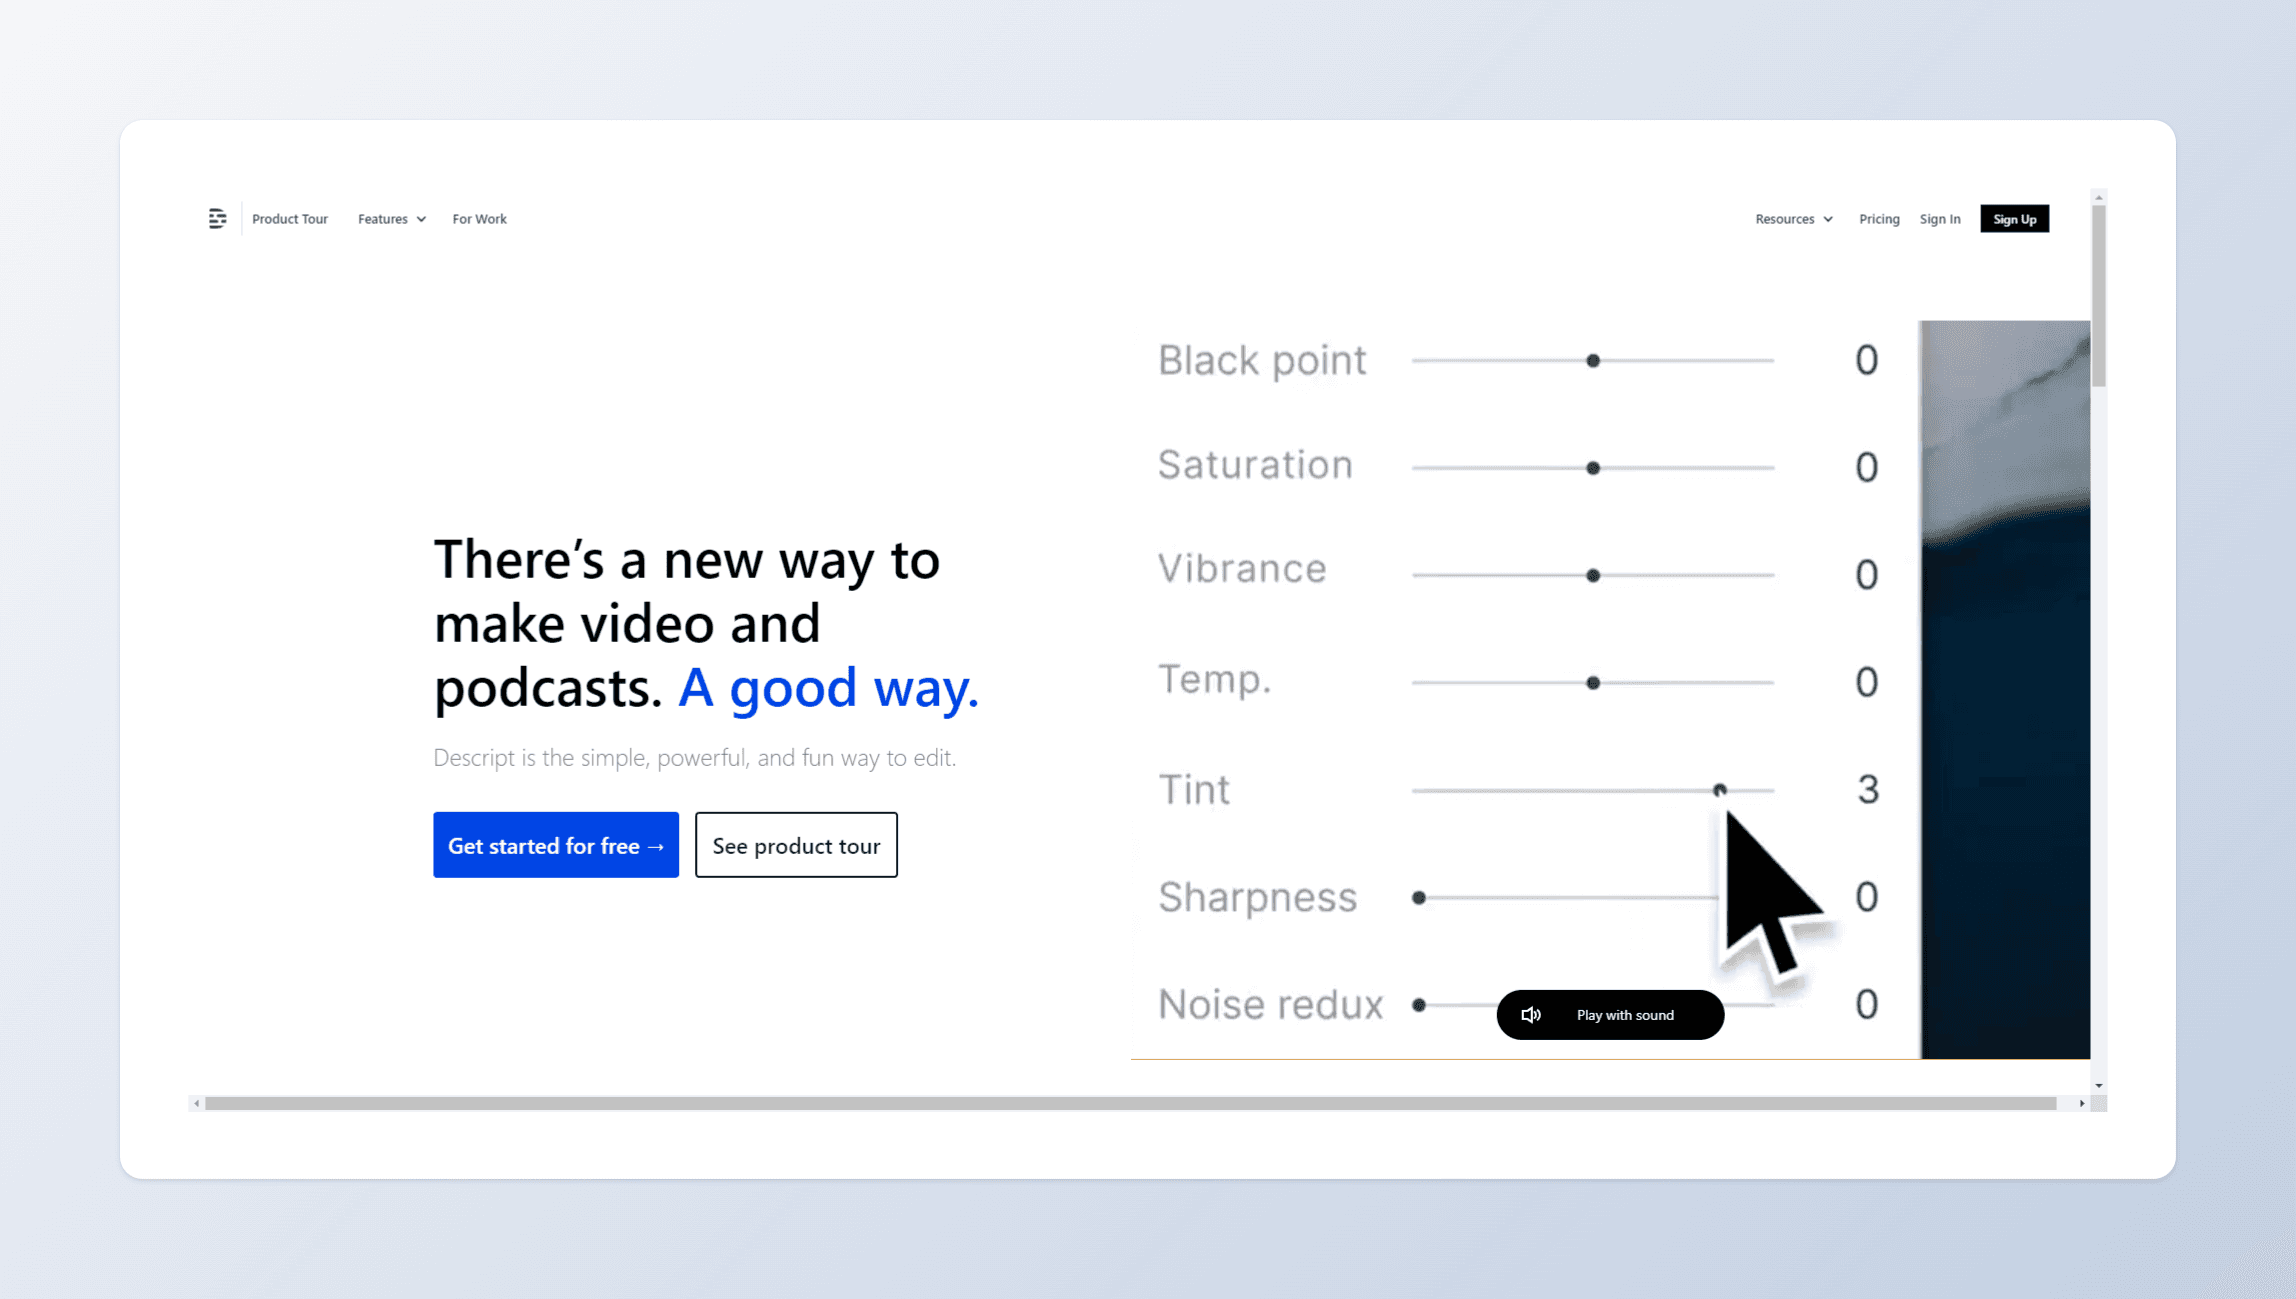Screen dimensions: 2296x1299
Task: Click the horizontal scrollbar thumb
Action: pyautogui.click(x=1130, y=1103)
